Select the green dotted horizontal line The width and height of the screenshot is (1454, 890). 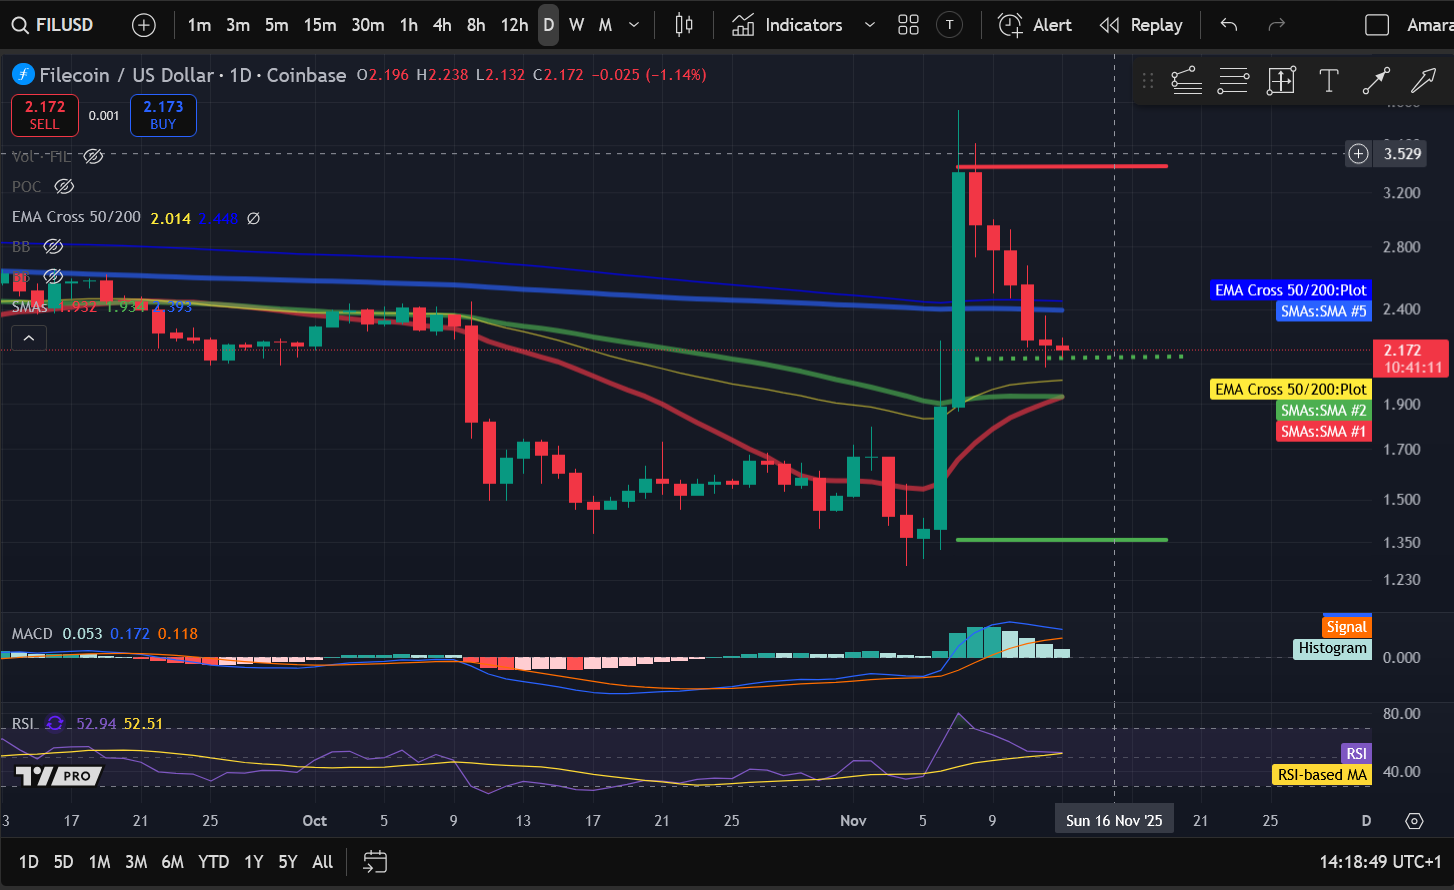tap(1079, 356)
